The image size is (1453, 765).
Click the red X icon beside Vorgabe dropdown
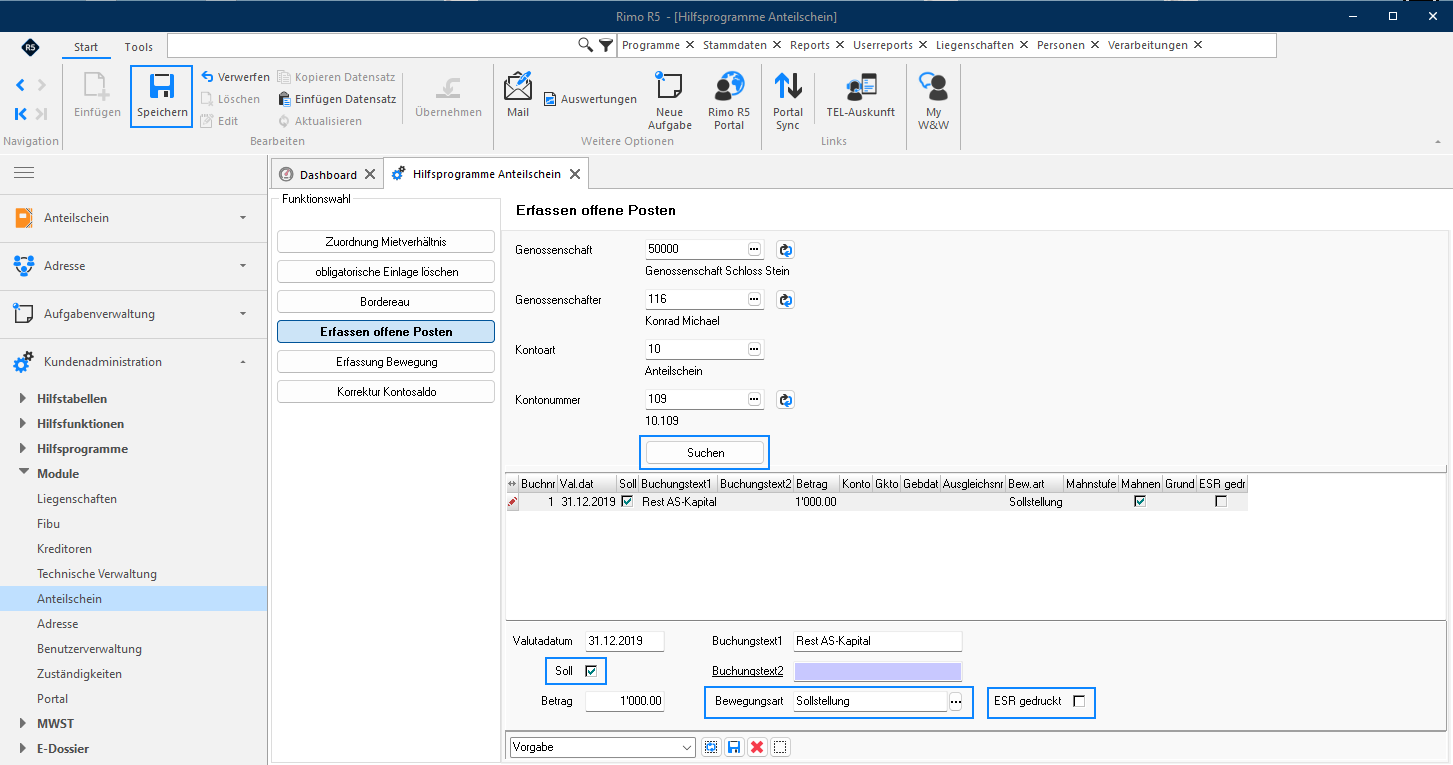(757, 747)
